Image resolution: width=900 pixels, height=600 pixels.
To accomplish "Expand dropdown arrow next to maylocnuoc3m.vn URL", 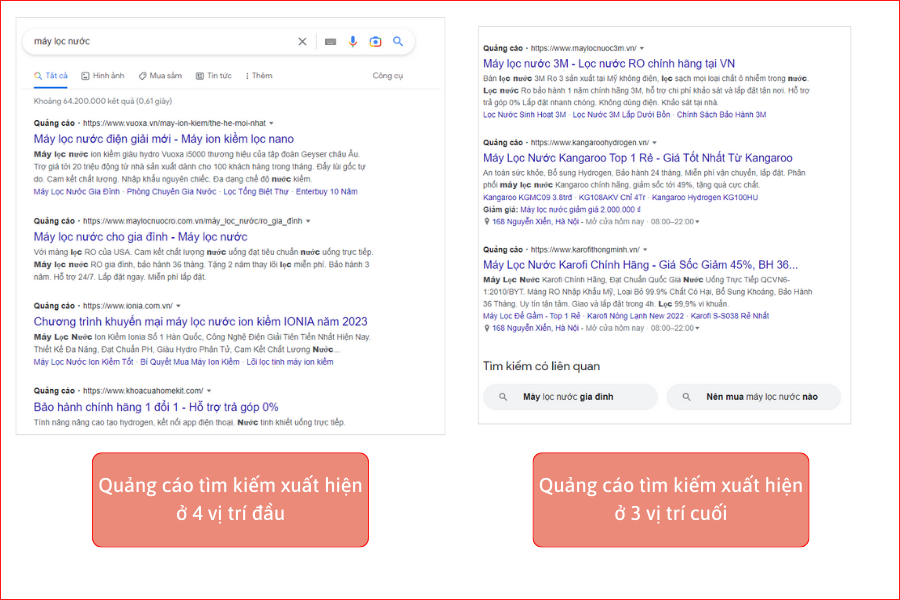I will pyautogui.click(x=642, y=49).
